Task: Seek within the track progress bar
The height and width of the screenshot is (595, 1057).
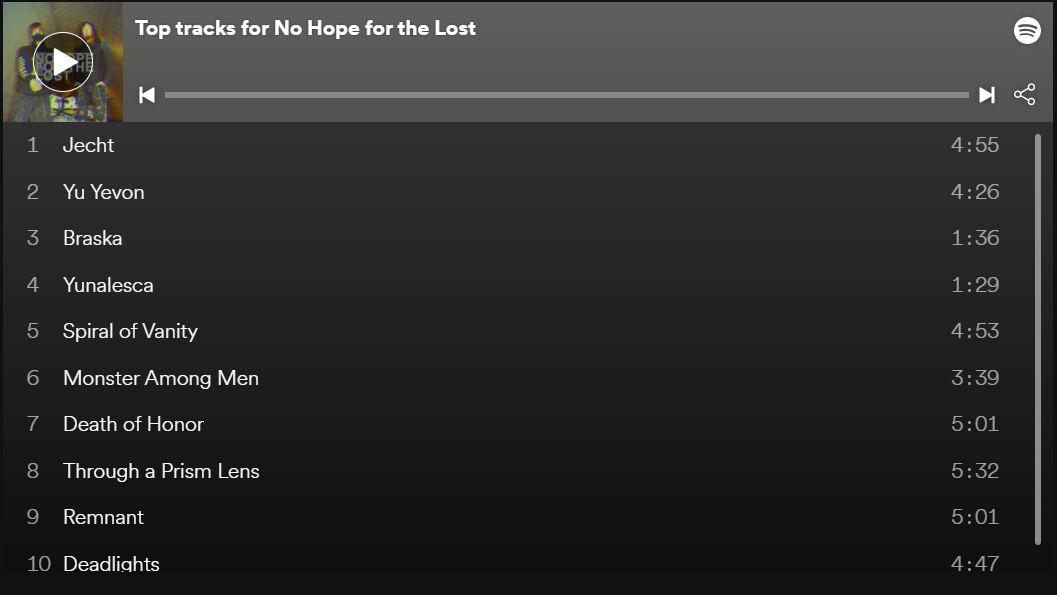Action: [x=566, y=95]
